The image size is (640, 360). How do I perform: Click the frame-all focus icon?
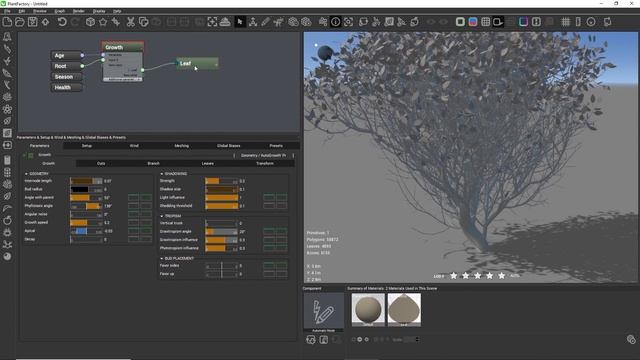tap(212, 22)
